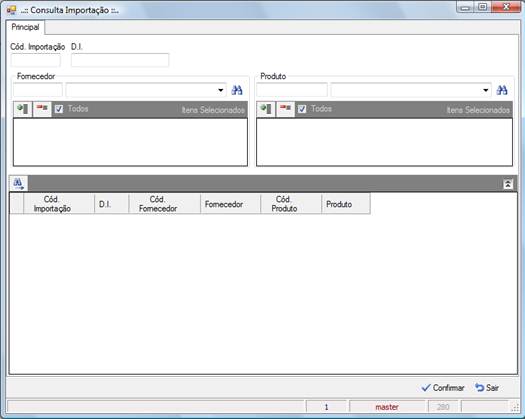Click the Fornecedor selected items list box
The image size is (525, 419).
130,142
